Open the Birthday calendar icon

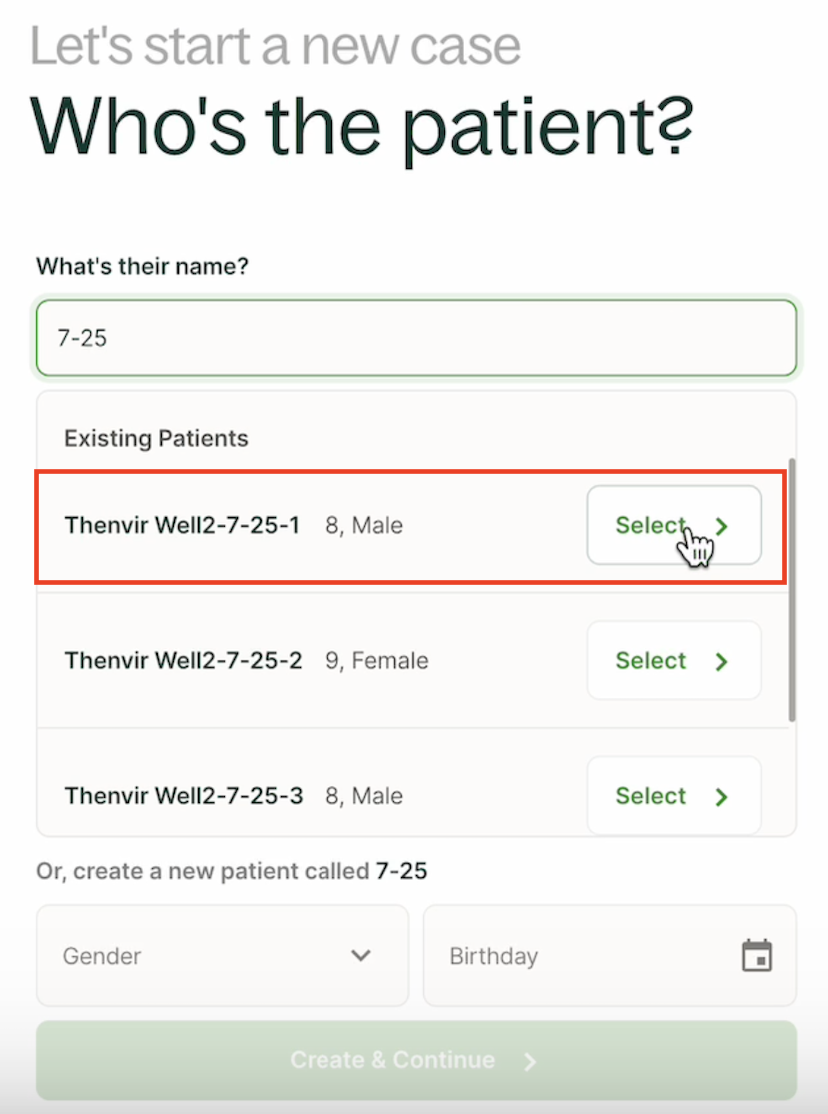tap(757, 955)
